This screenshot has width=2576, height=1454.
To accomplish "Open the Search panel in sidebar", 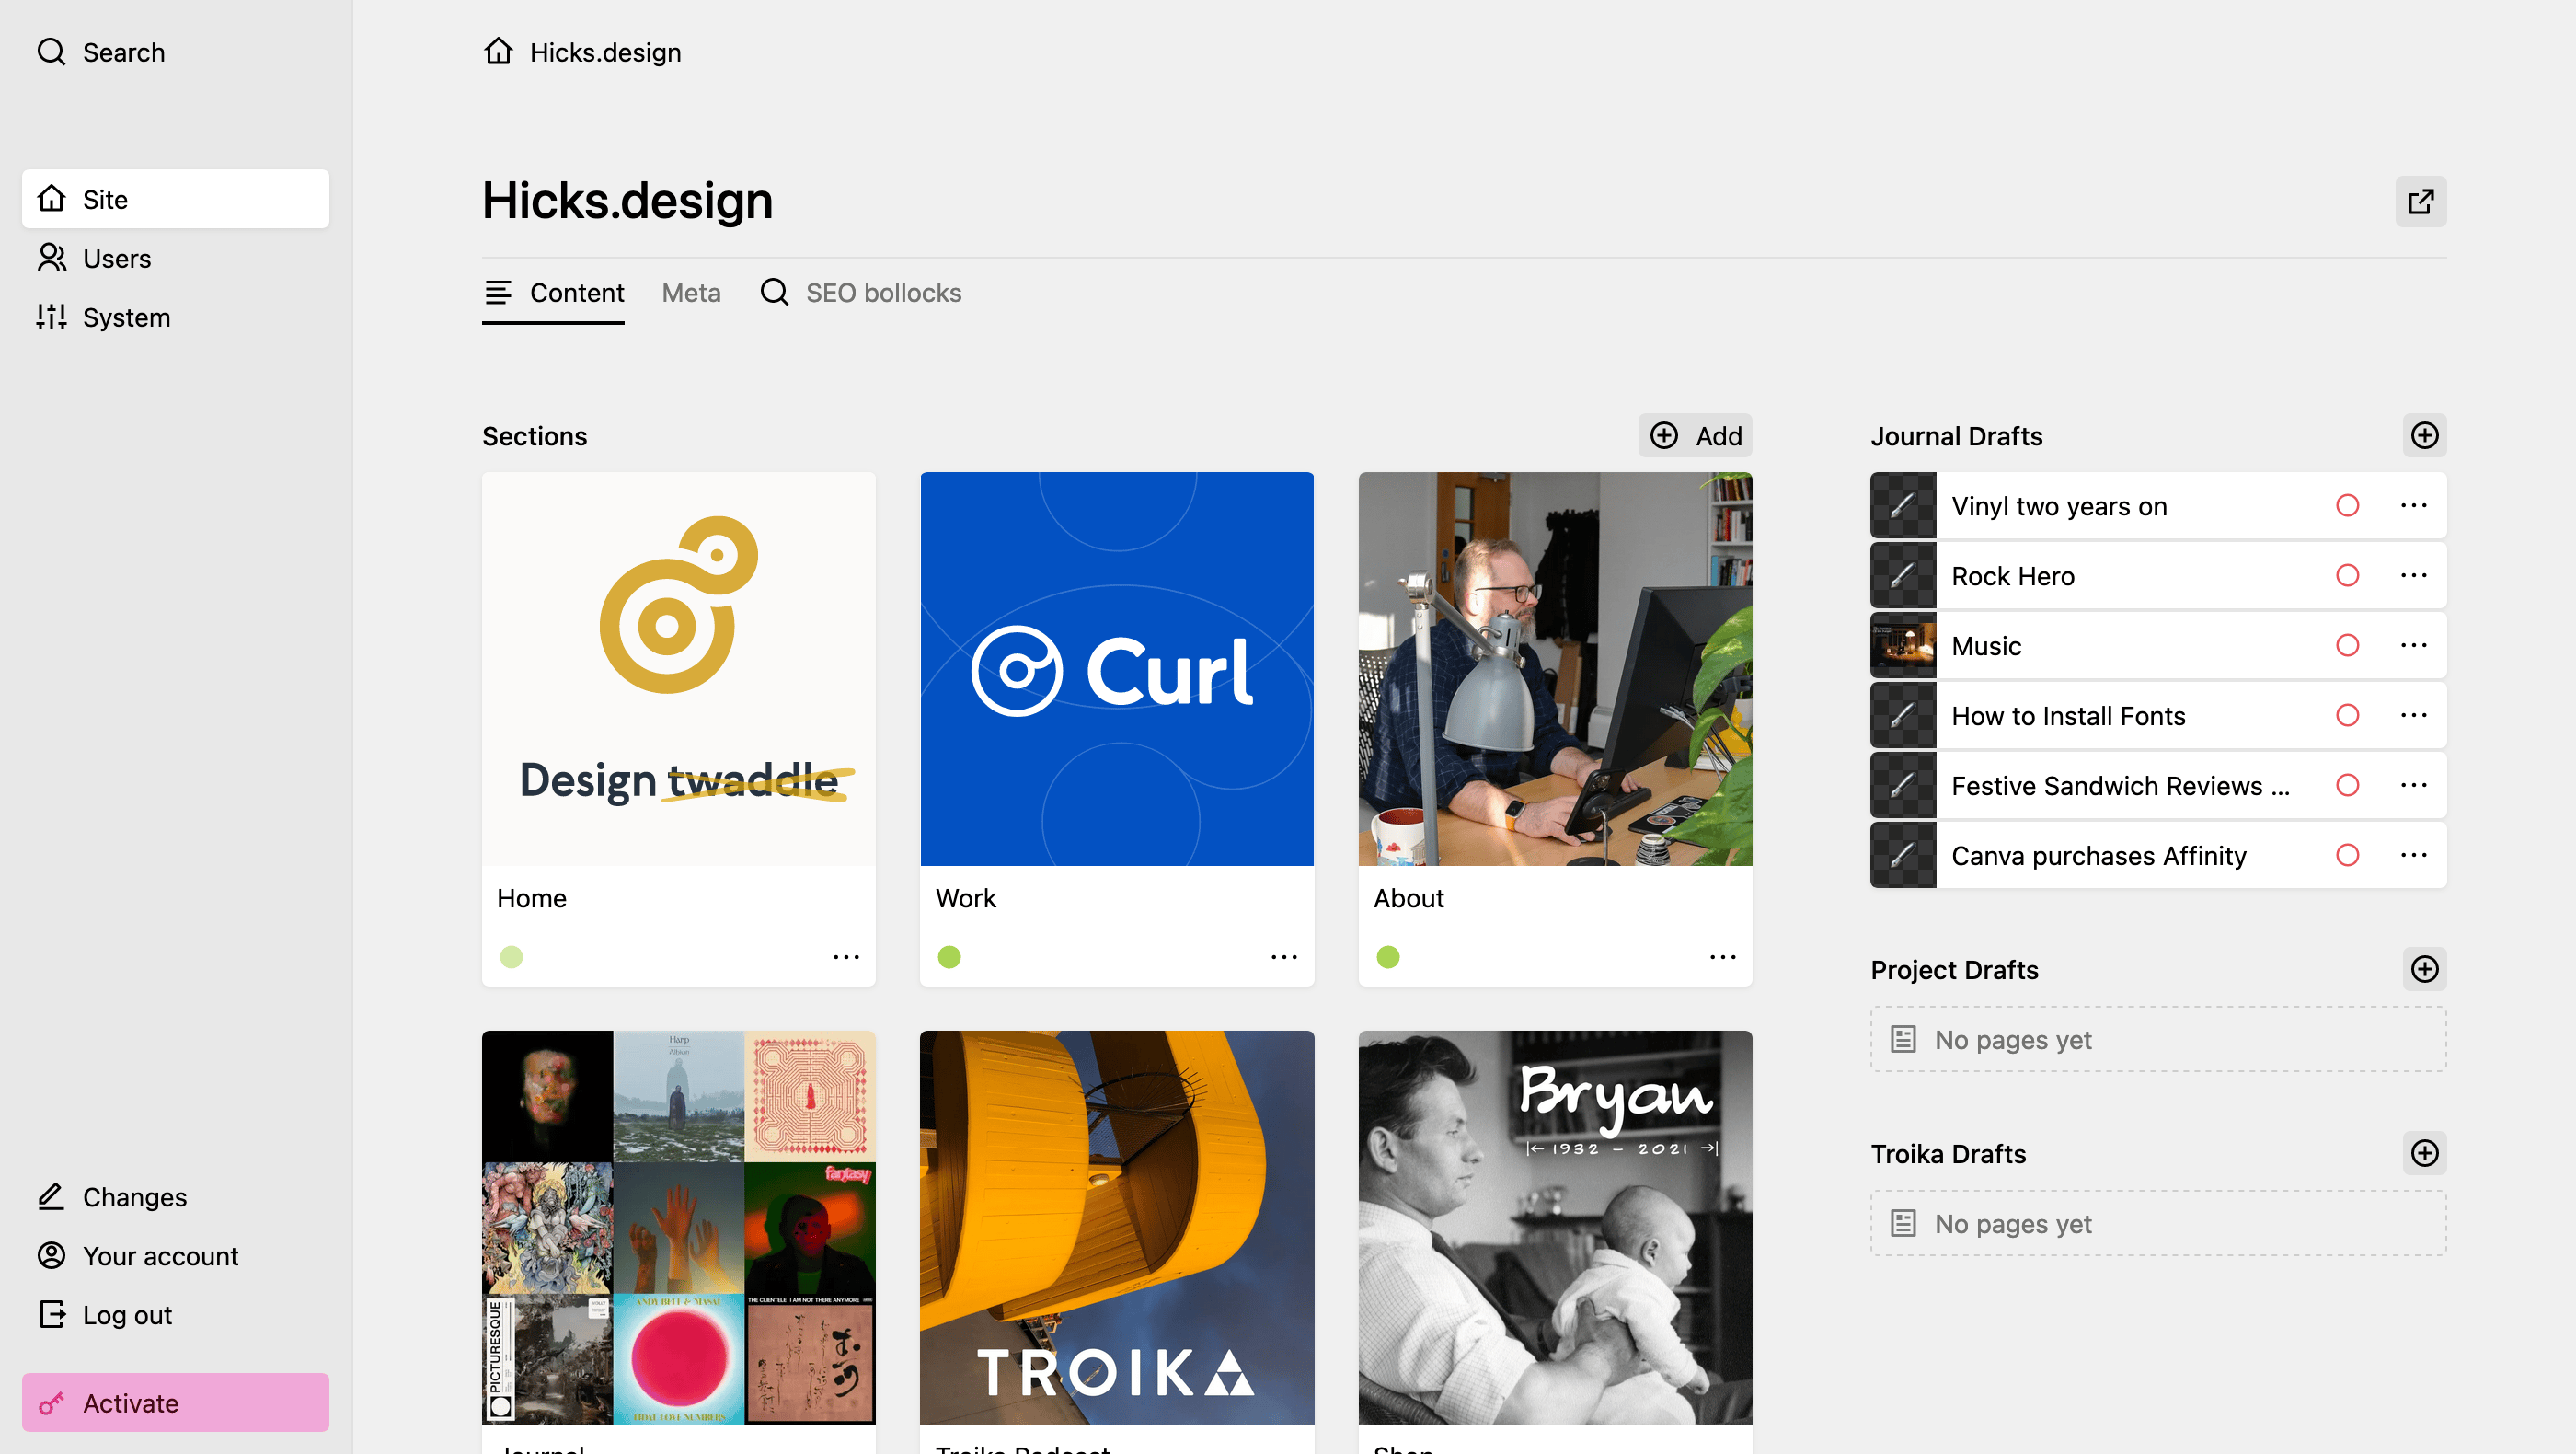I will (101, 52).
